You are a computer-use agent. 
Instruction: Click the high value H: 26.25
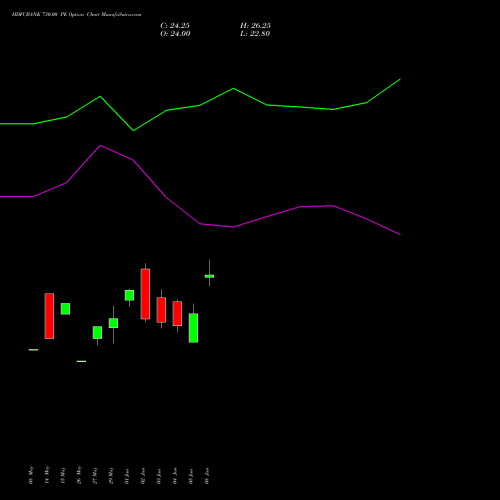click(x=255, y=26)
